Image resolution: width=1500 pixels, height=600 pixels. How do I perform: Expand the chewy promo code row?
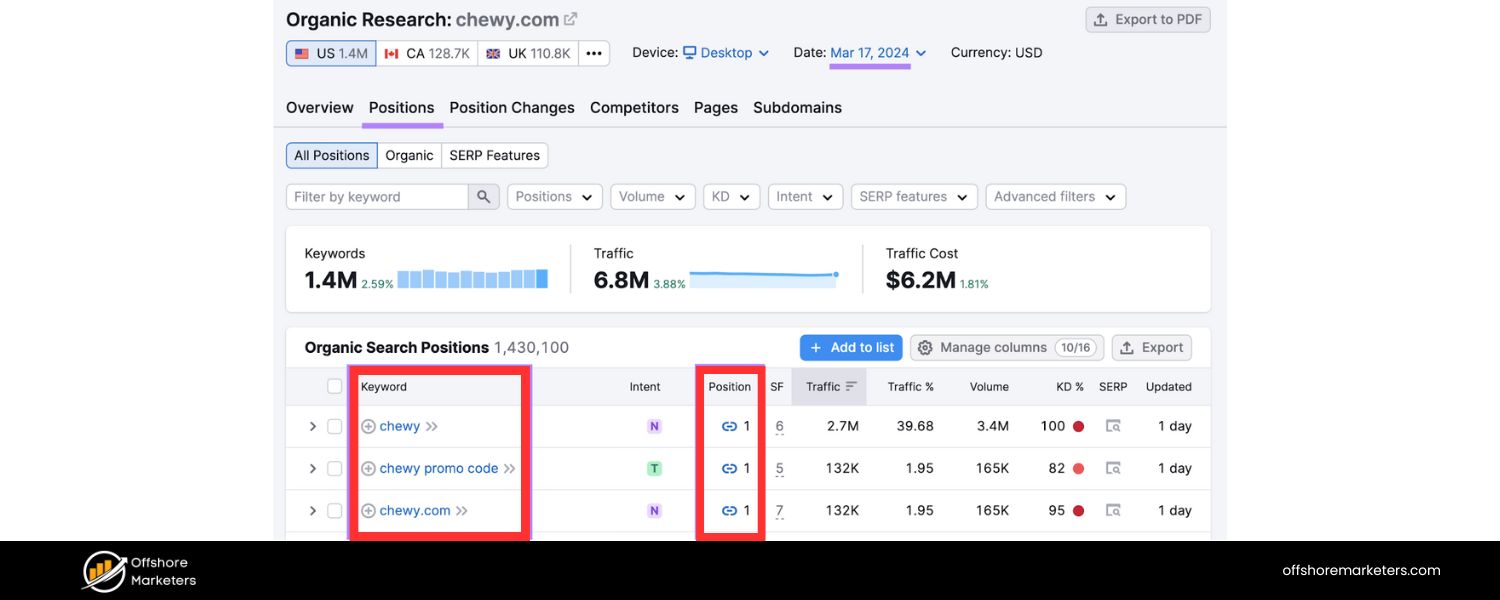pyautogui.click(x=312, y=468)
